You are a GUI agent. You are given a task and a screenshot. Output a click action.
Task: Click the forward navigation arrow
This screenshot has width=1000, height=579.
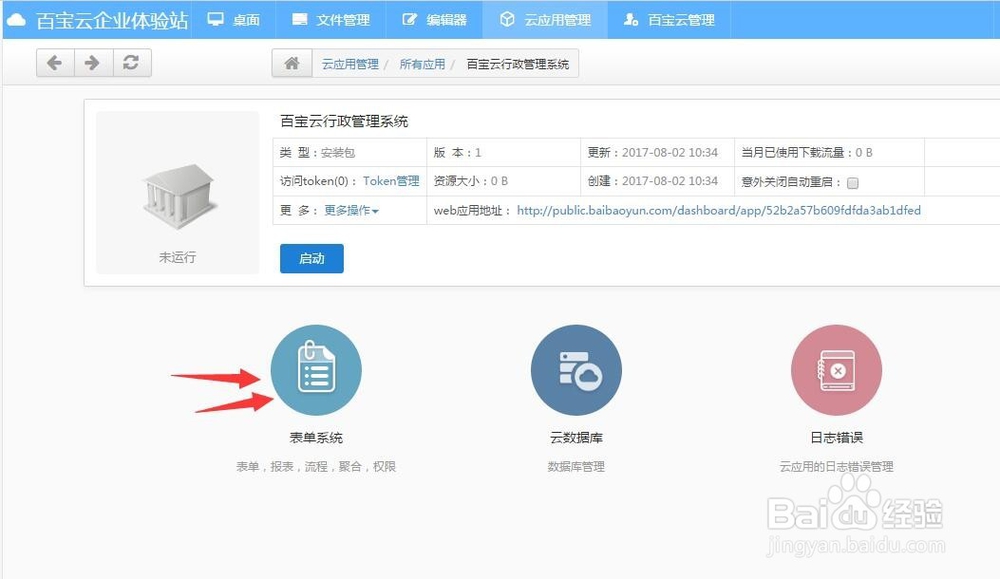[91, 62]
